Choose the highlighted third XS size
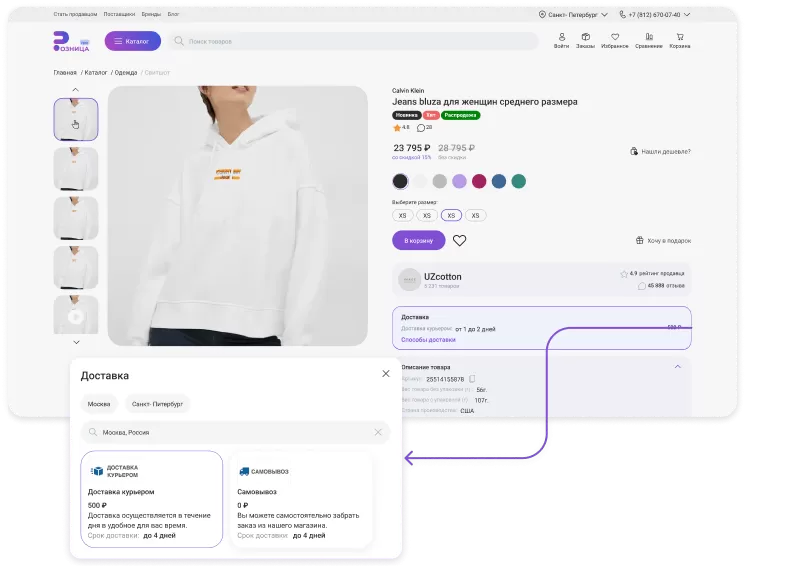The width and height of the screenshot is (808, 569). (451, 215)
